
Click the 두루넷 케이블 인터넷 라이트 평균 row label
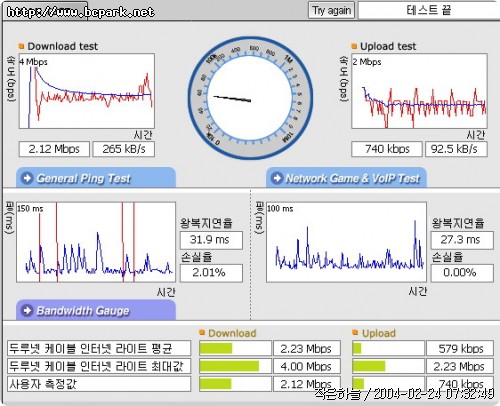point(99,348)
